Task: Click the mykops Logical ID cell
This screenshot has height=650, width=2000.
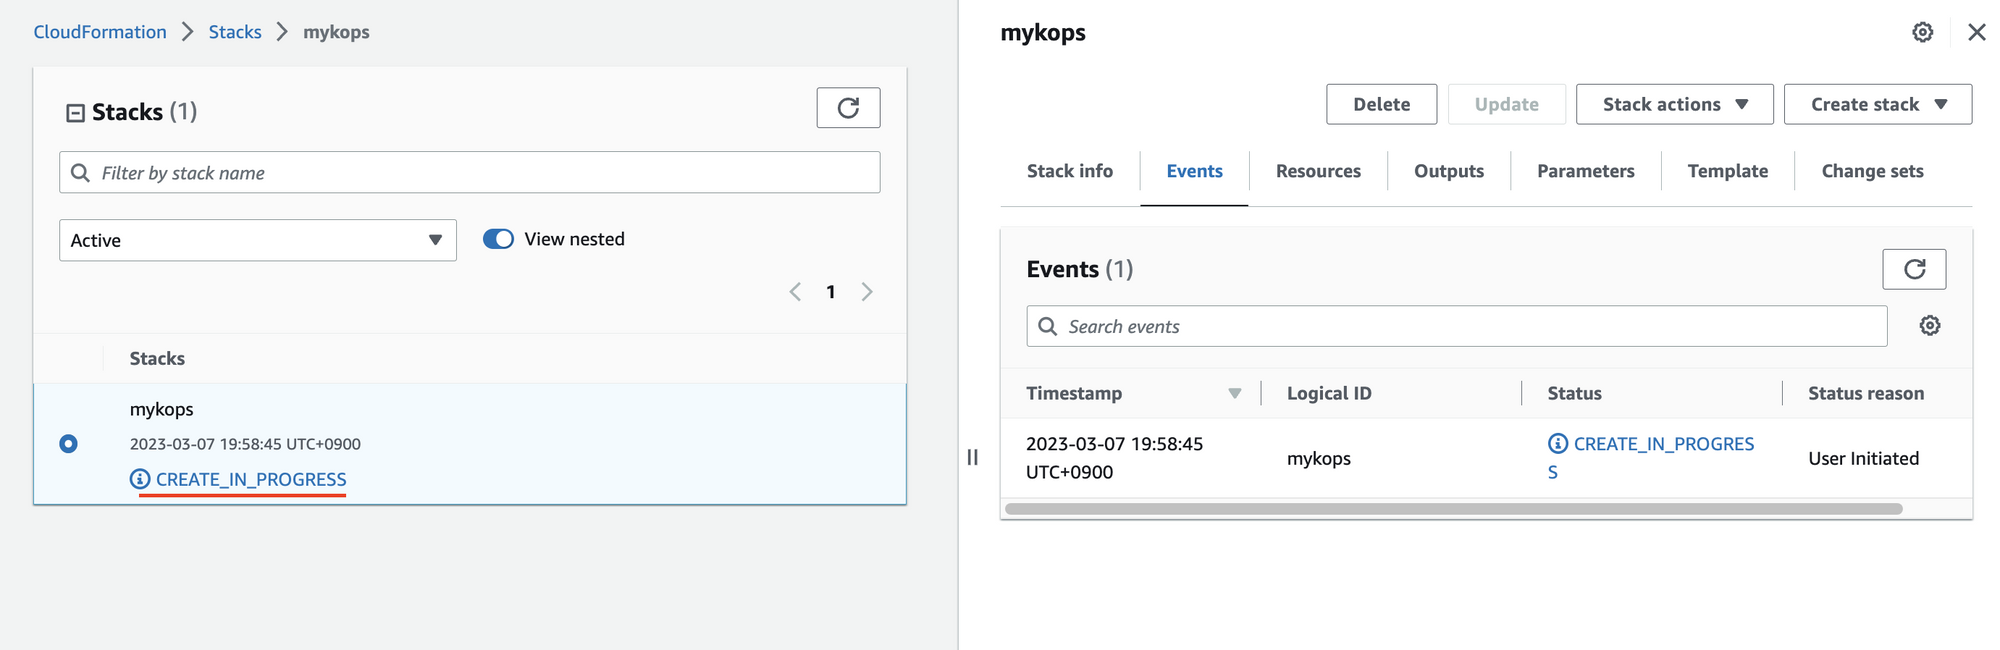Action: (1318, 458)
